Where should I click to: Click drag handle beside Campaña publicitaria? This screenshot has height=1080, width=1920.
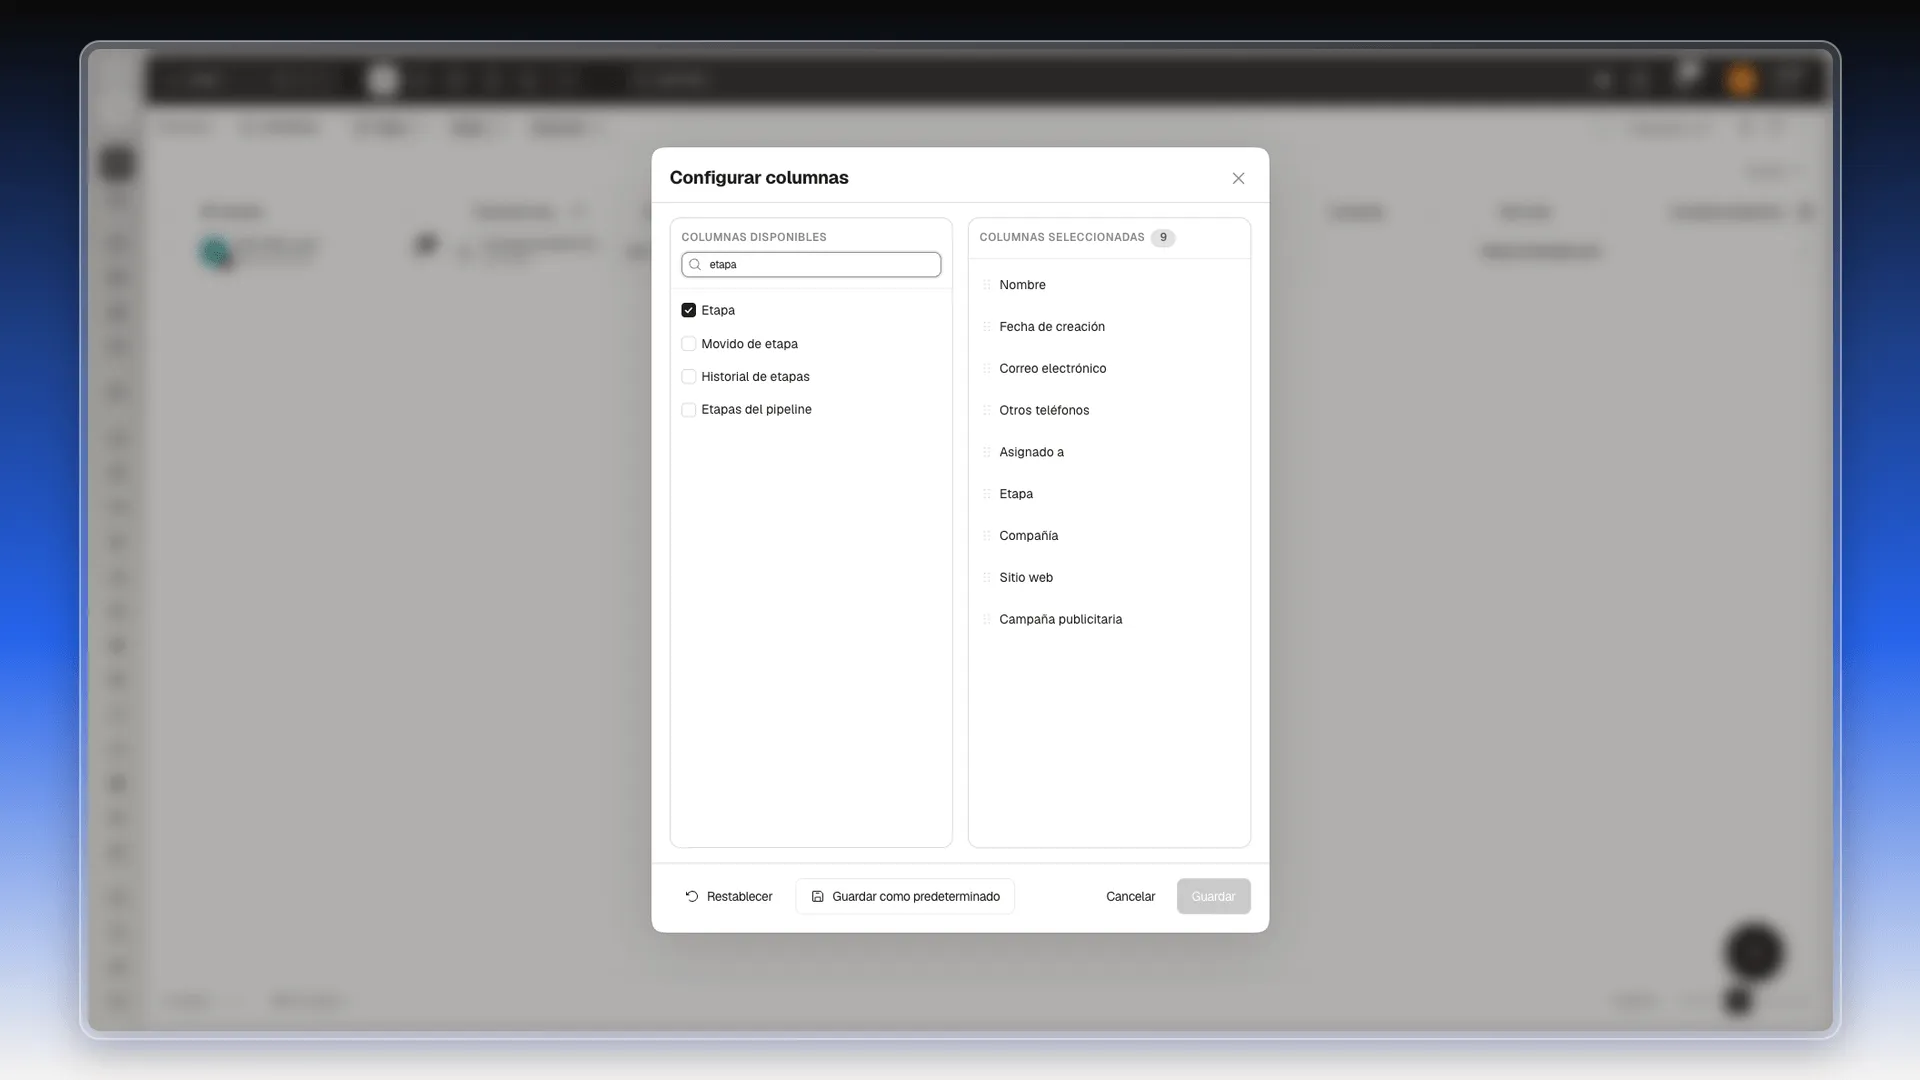pyautogui.click(x=987, y=620)
